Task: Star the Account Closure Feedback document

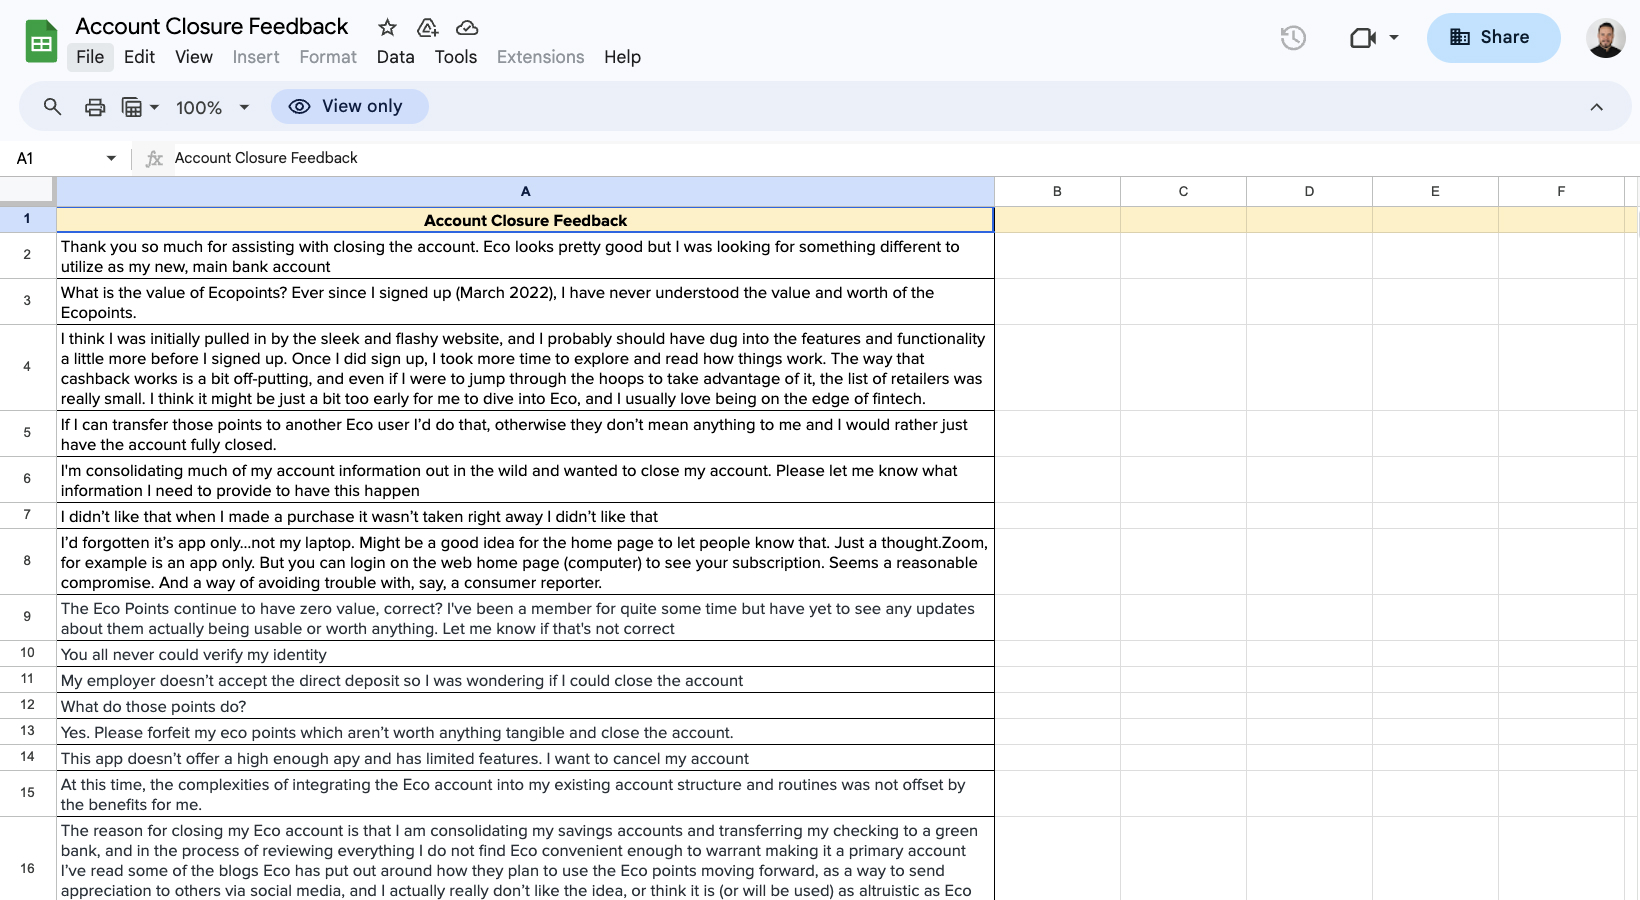Action: tap(388, 28)
